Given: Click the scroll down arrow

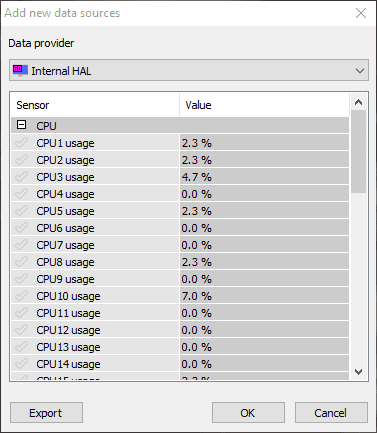Looking at the screenshot, I should click(358, 371).
